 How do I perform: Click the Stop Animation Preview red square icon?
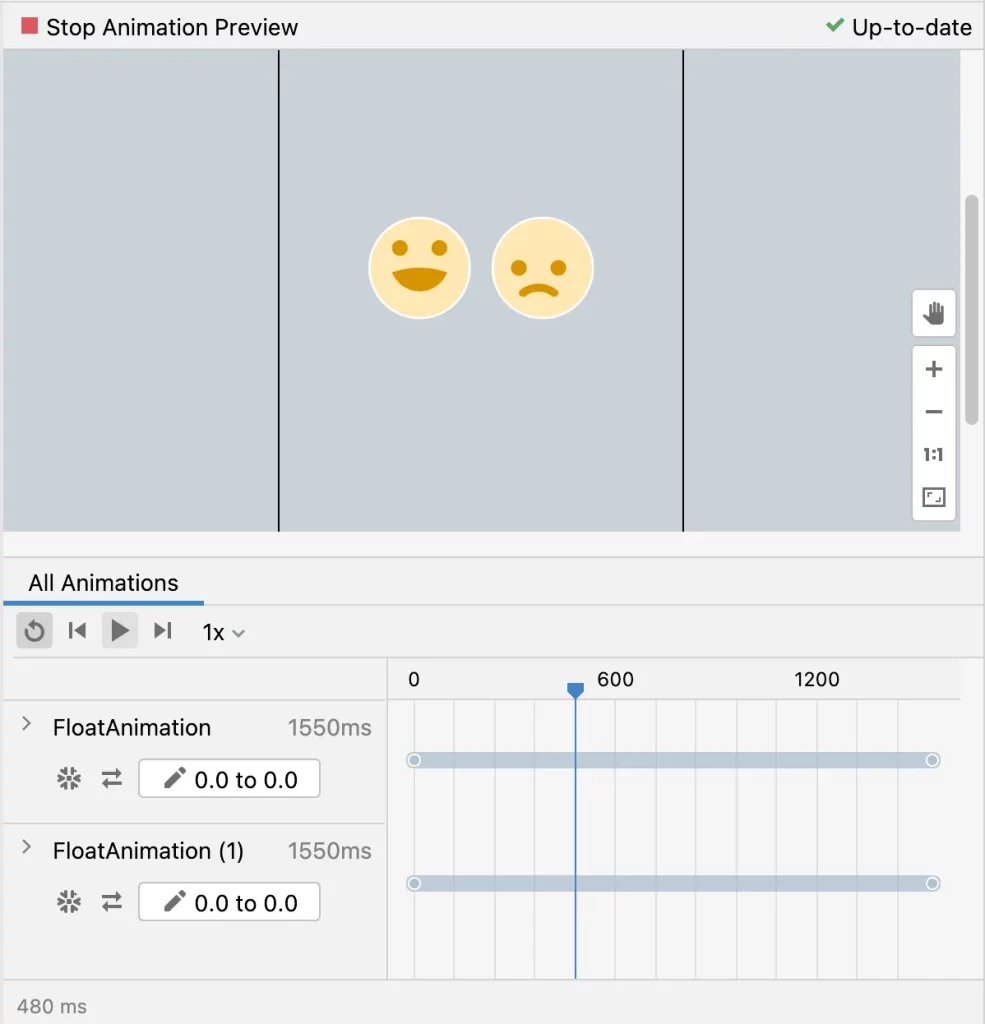coord(30,27)
